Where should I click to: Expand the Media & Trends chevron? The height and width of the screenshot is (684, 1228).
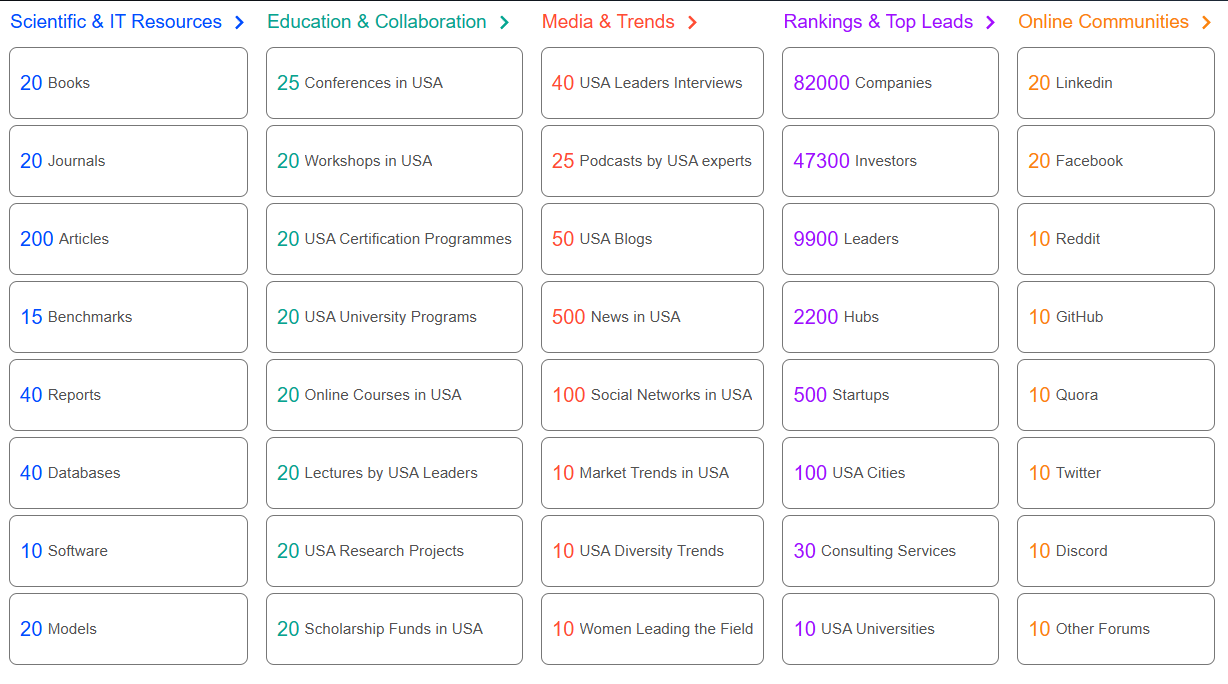coord(692,22)
